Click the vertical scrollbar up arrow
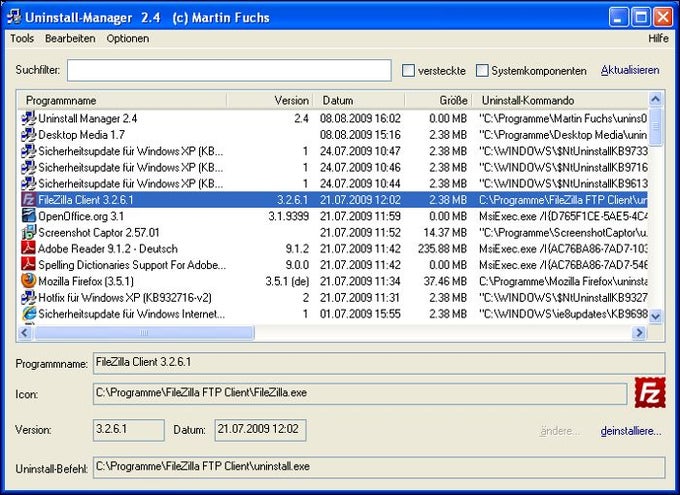Screen dimensions: 680x495 pyautogui.click(x=656, y=99)
